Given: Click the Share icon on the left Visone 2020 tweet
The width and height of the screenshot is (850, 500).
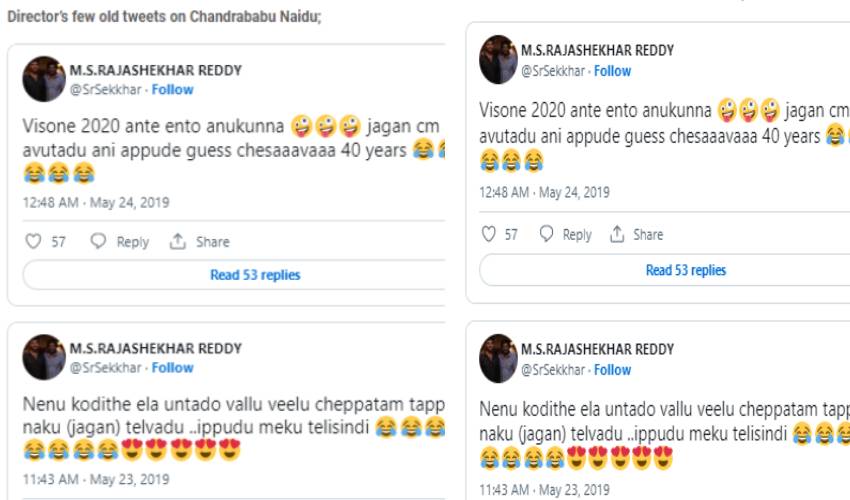Looking at the screenshot, I should click(x=178, y=242).
